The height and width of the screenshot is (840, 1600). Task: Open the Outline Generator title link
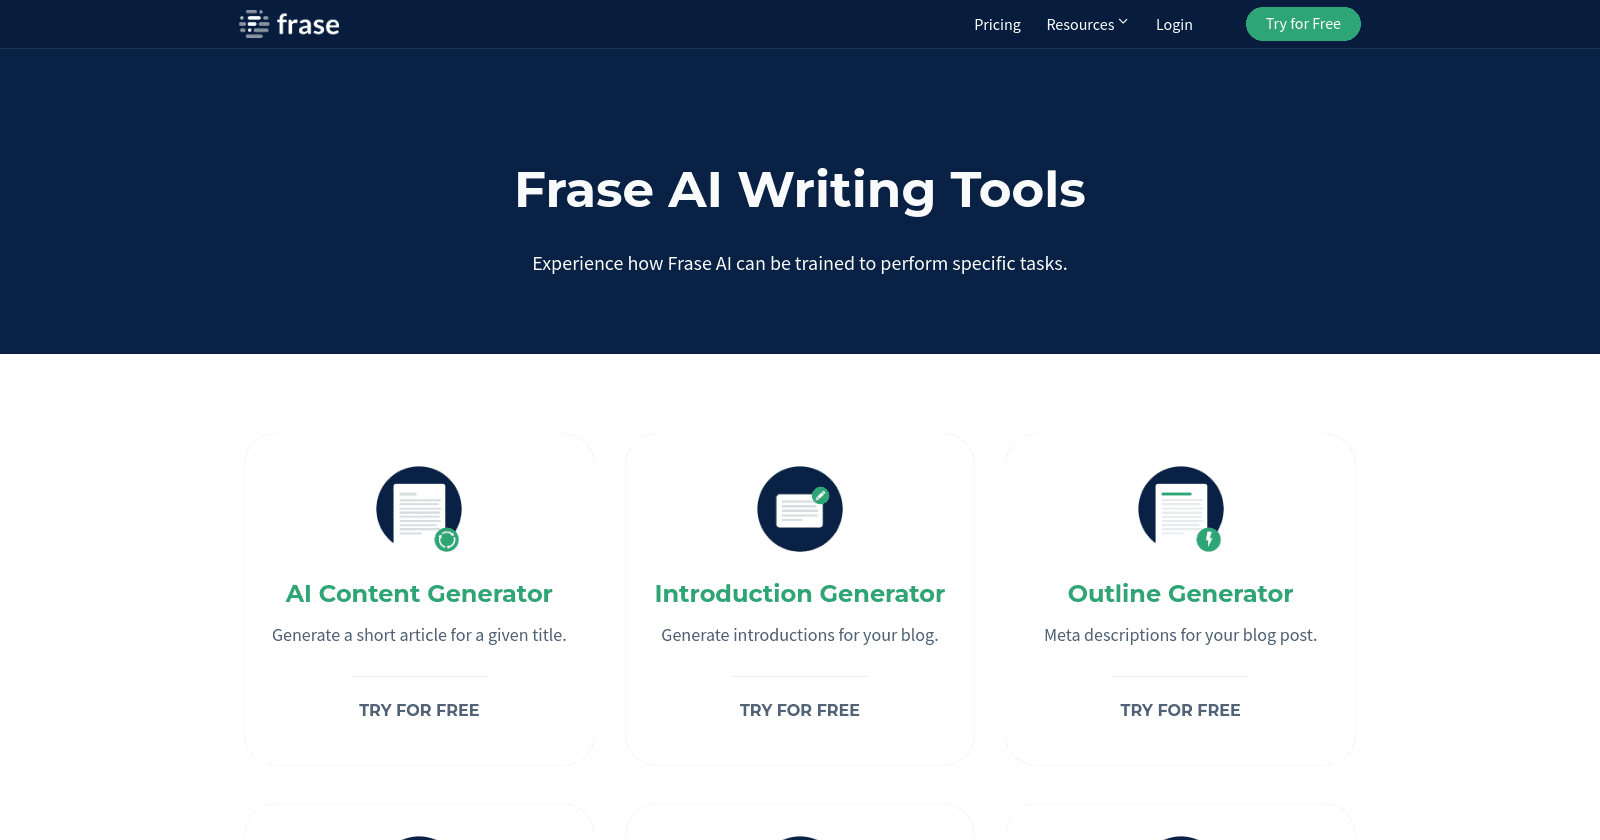click(1180, 594)
